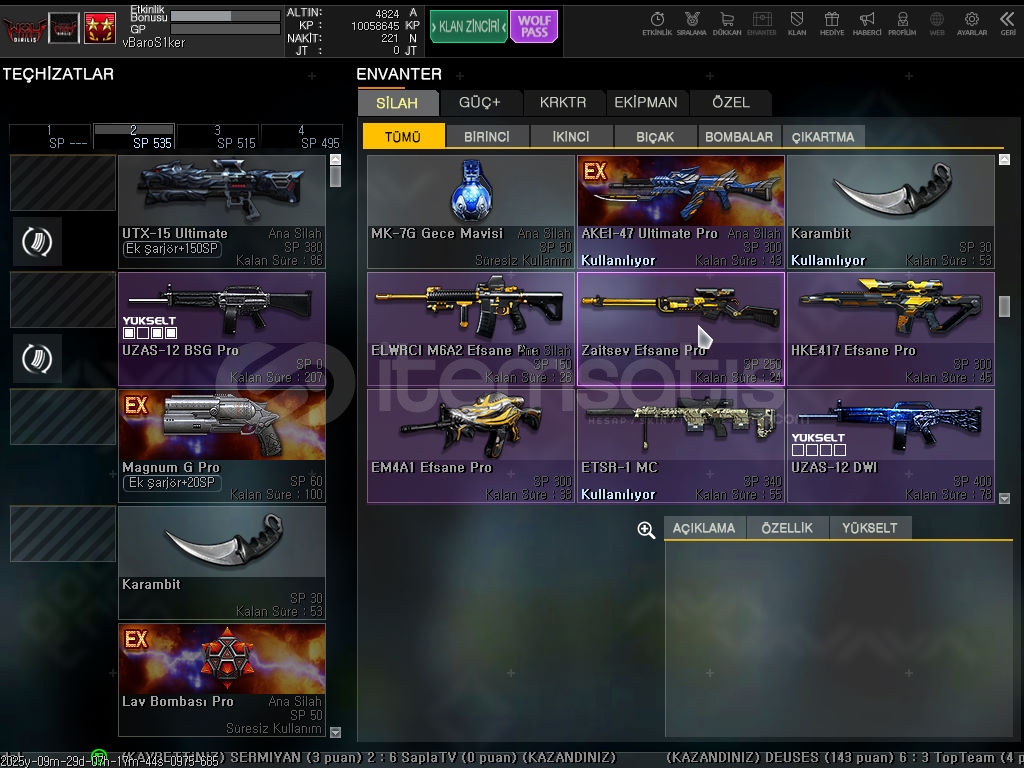Open the ÖZELLİK tab

(787, 528)
